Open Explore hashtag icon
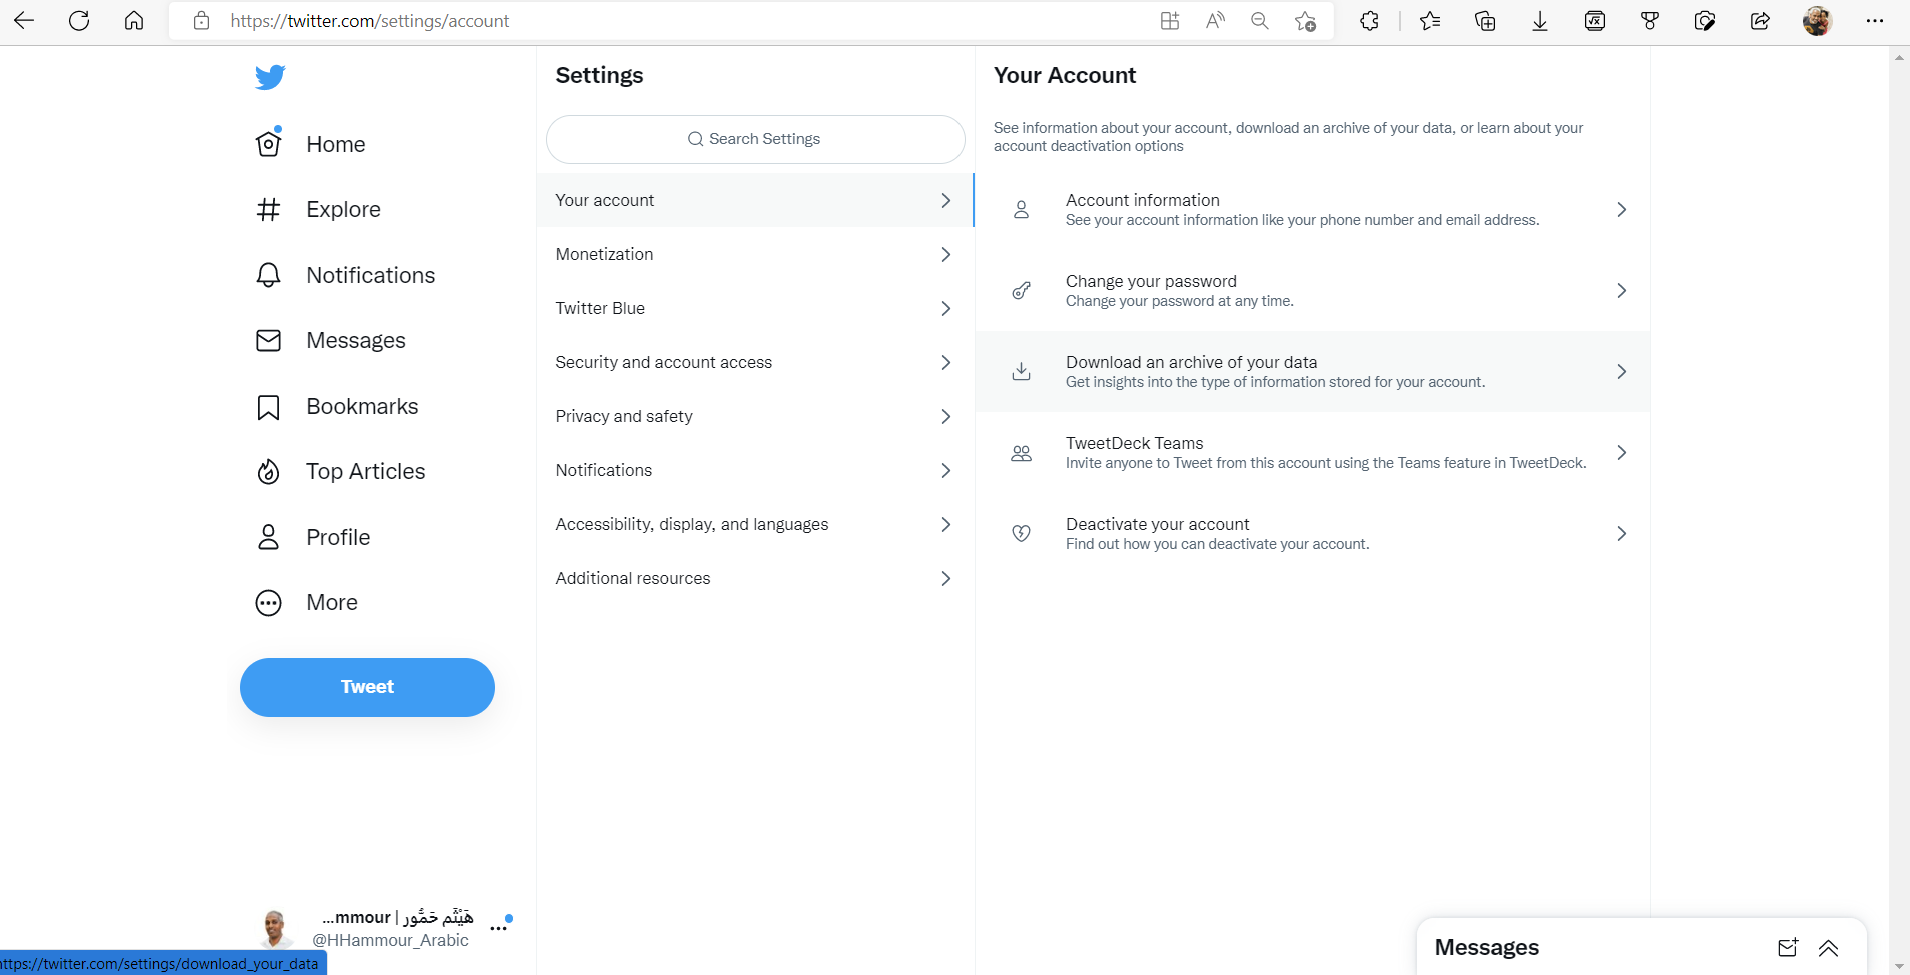 point(268,210)
